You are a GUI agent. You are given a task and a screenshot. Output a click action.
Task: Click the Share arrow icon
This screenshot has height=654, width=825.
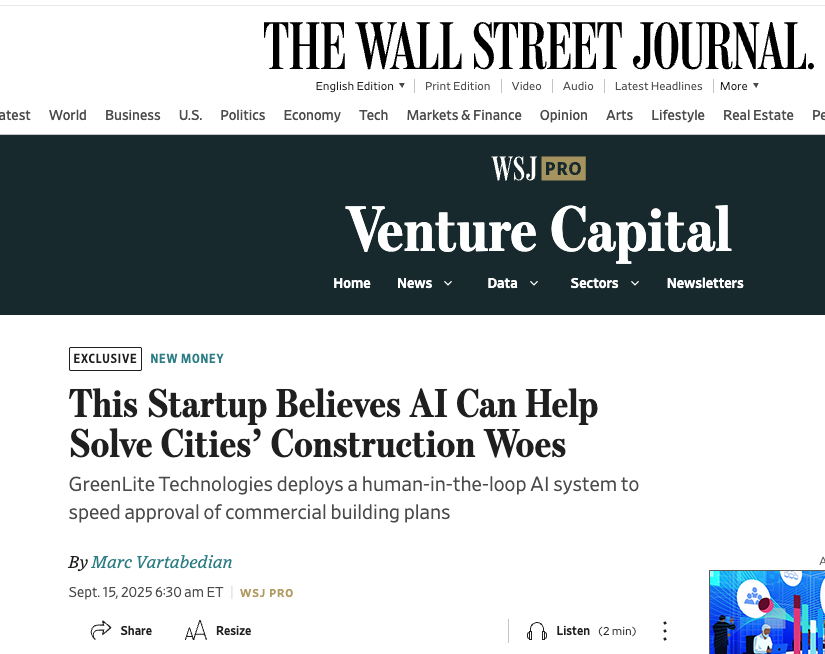(x=100, y=630)
